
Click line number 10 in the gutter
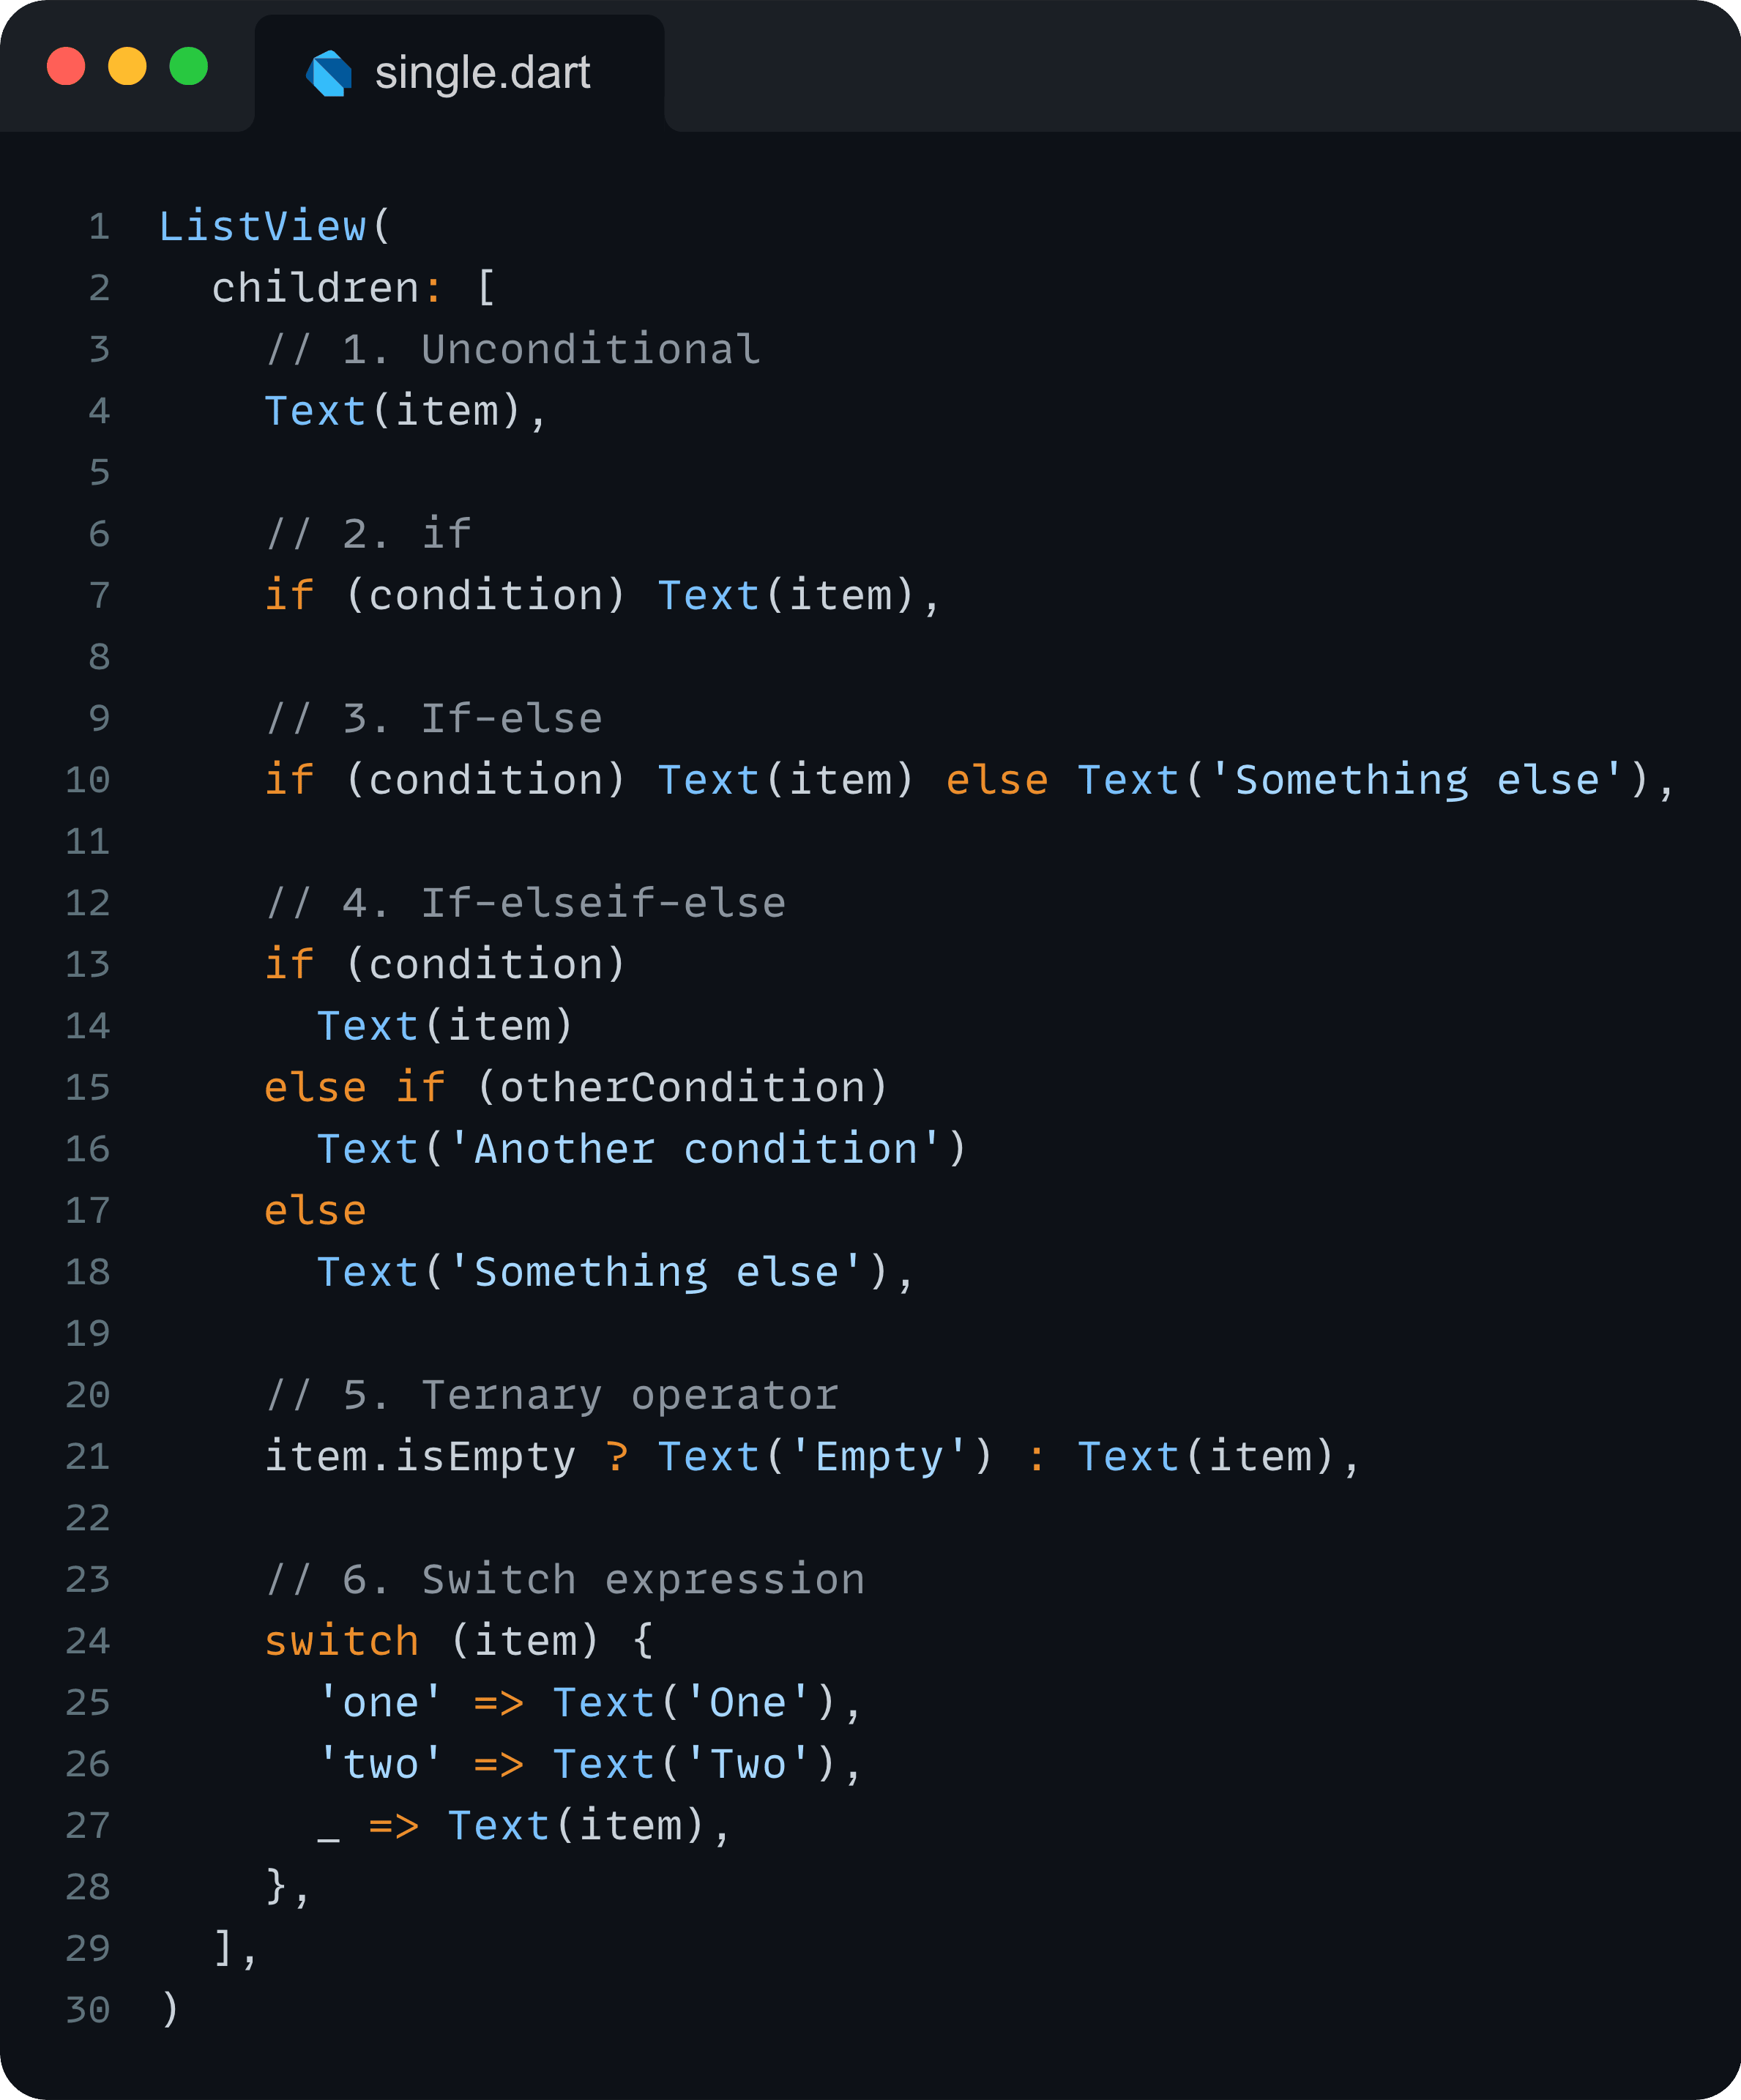[88, 780]
